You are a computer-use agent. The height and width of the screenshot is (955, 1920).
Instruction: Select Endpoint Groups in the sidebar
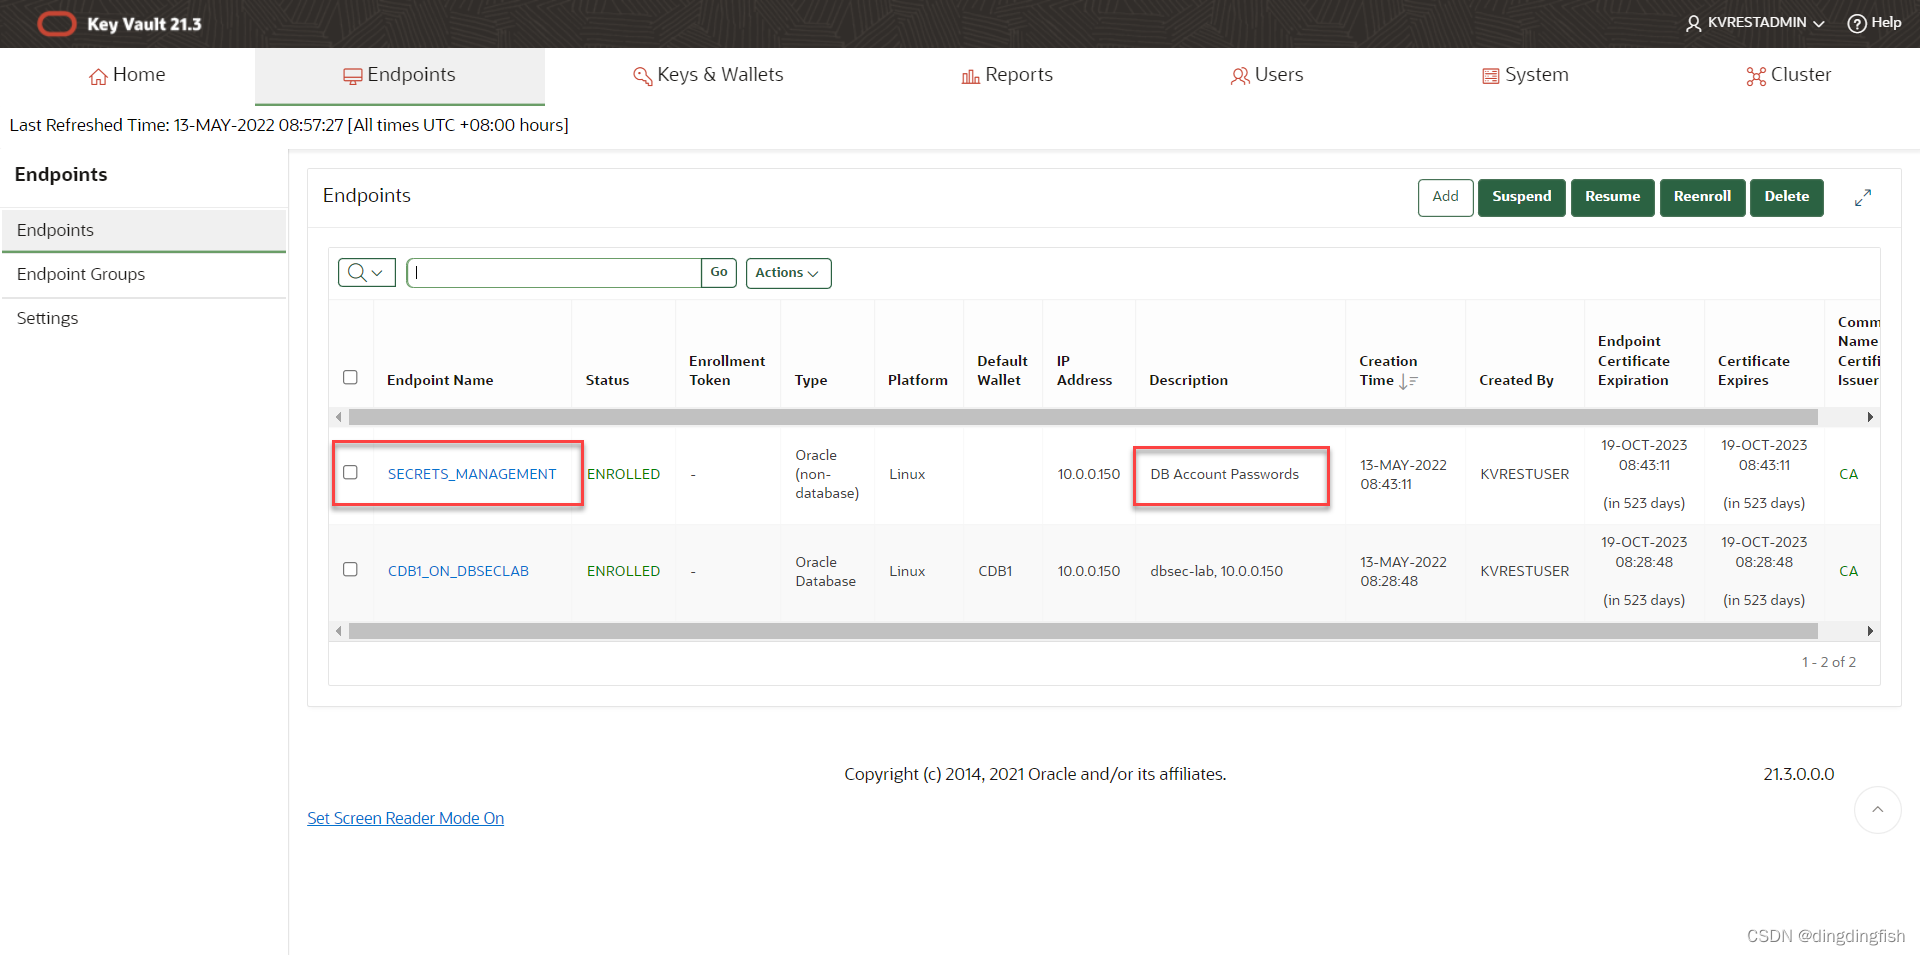pos(144,274)
